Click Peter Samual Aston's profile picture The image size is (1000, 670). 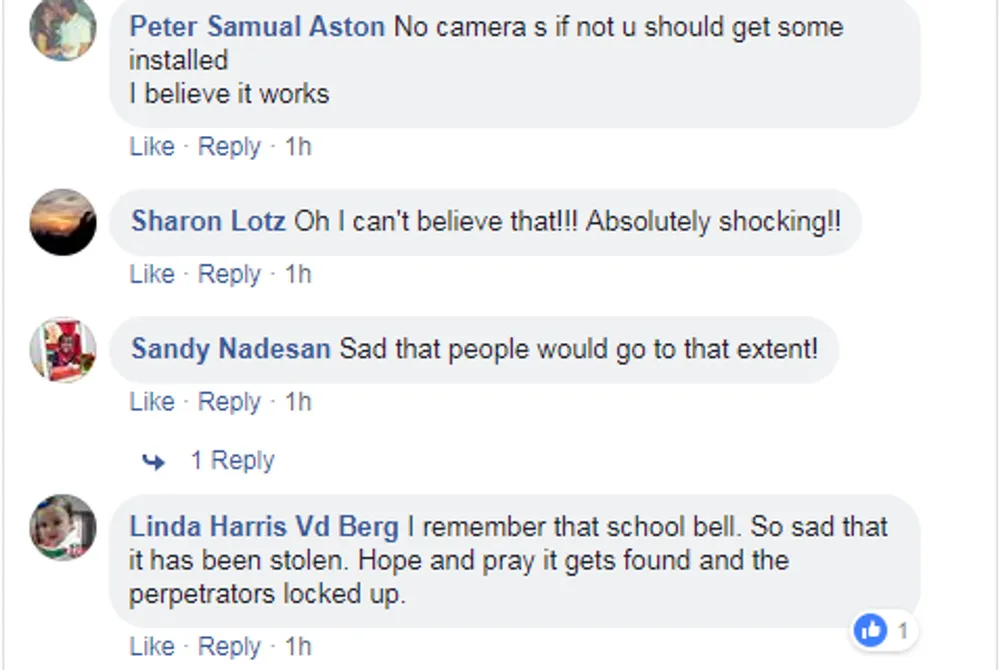click(x=63, y=28)
